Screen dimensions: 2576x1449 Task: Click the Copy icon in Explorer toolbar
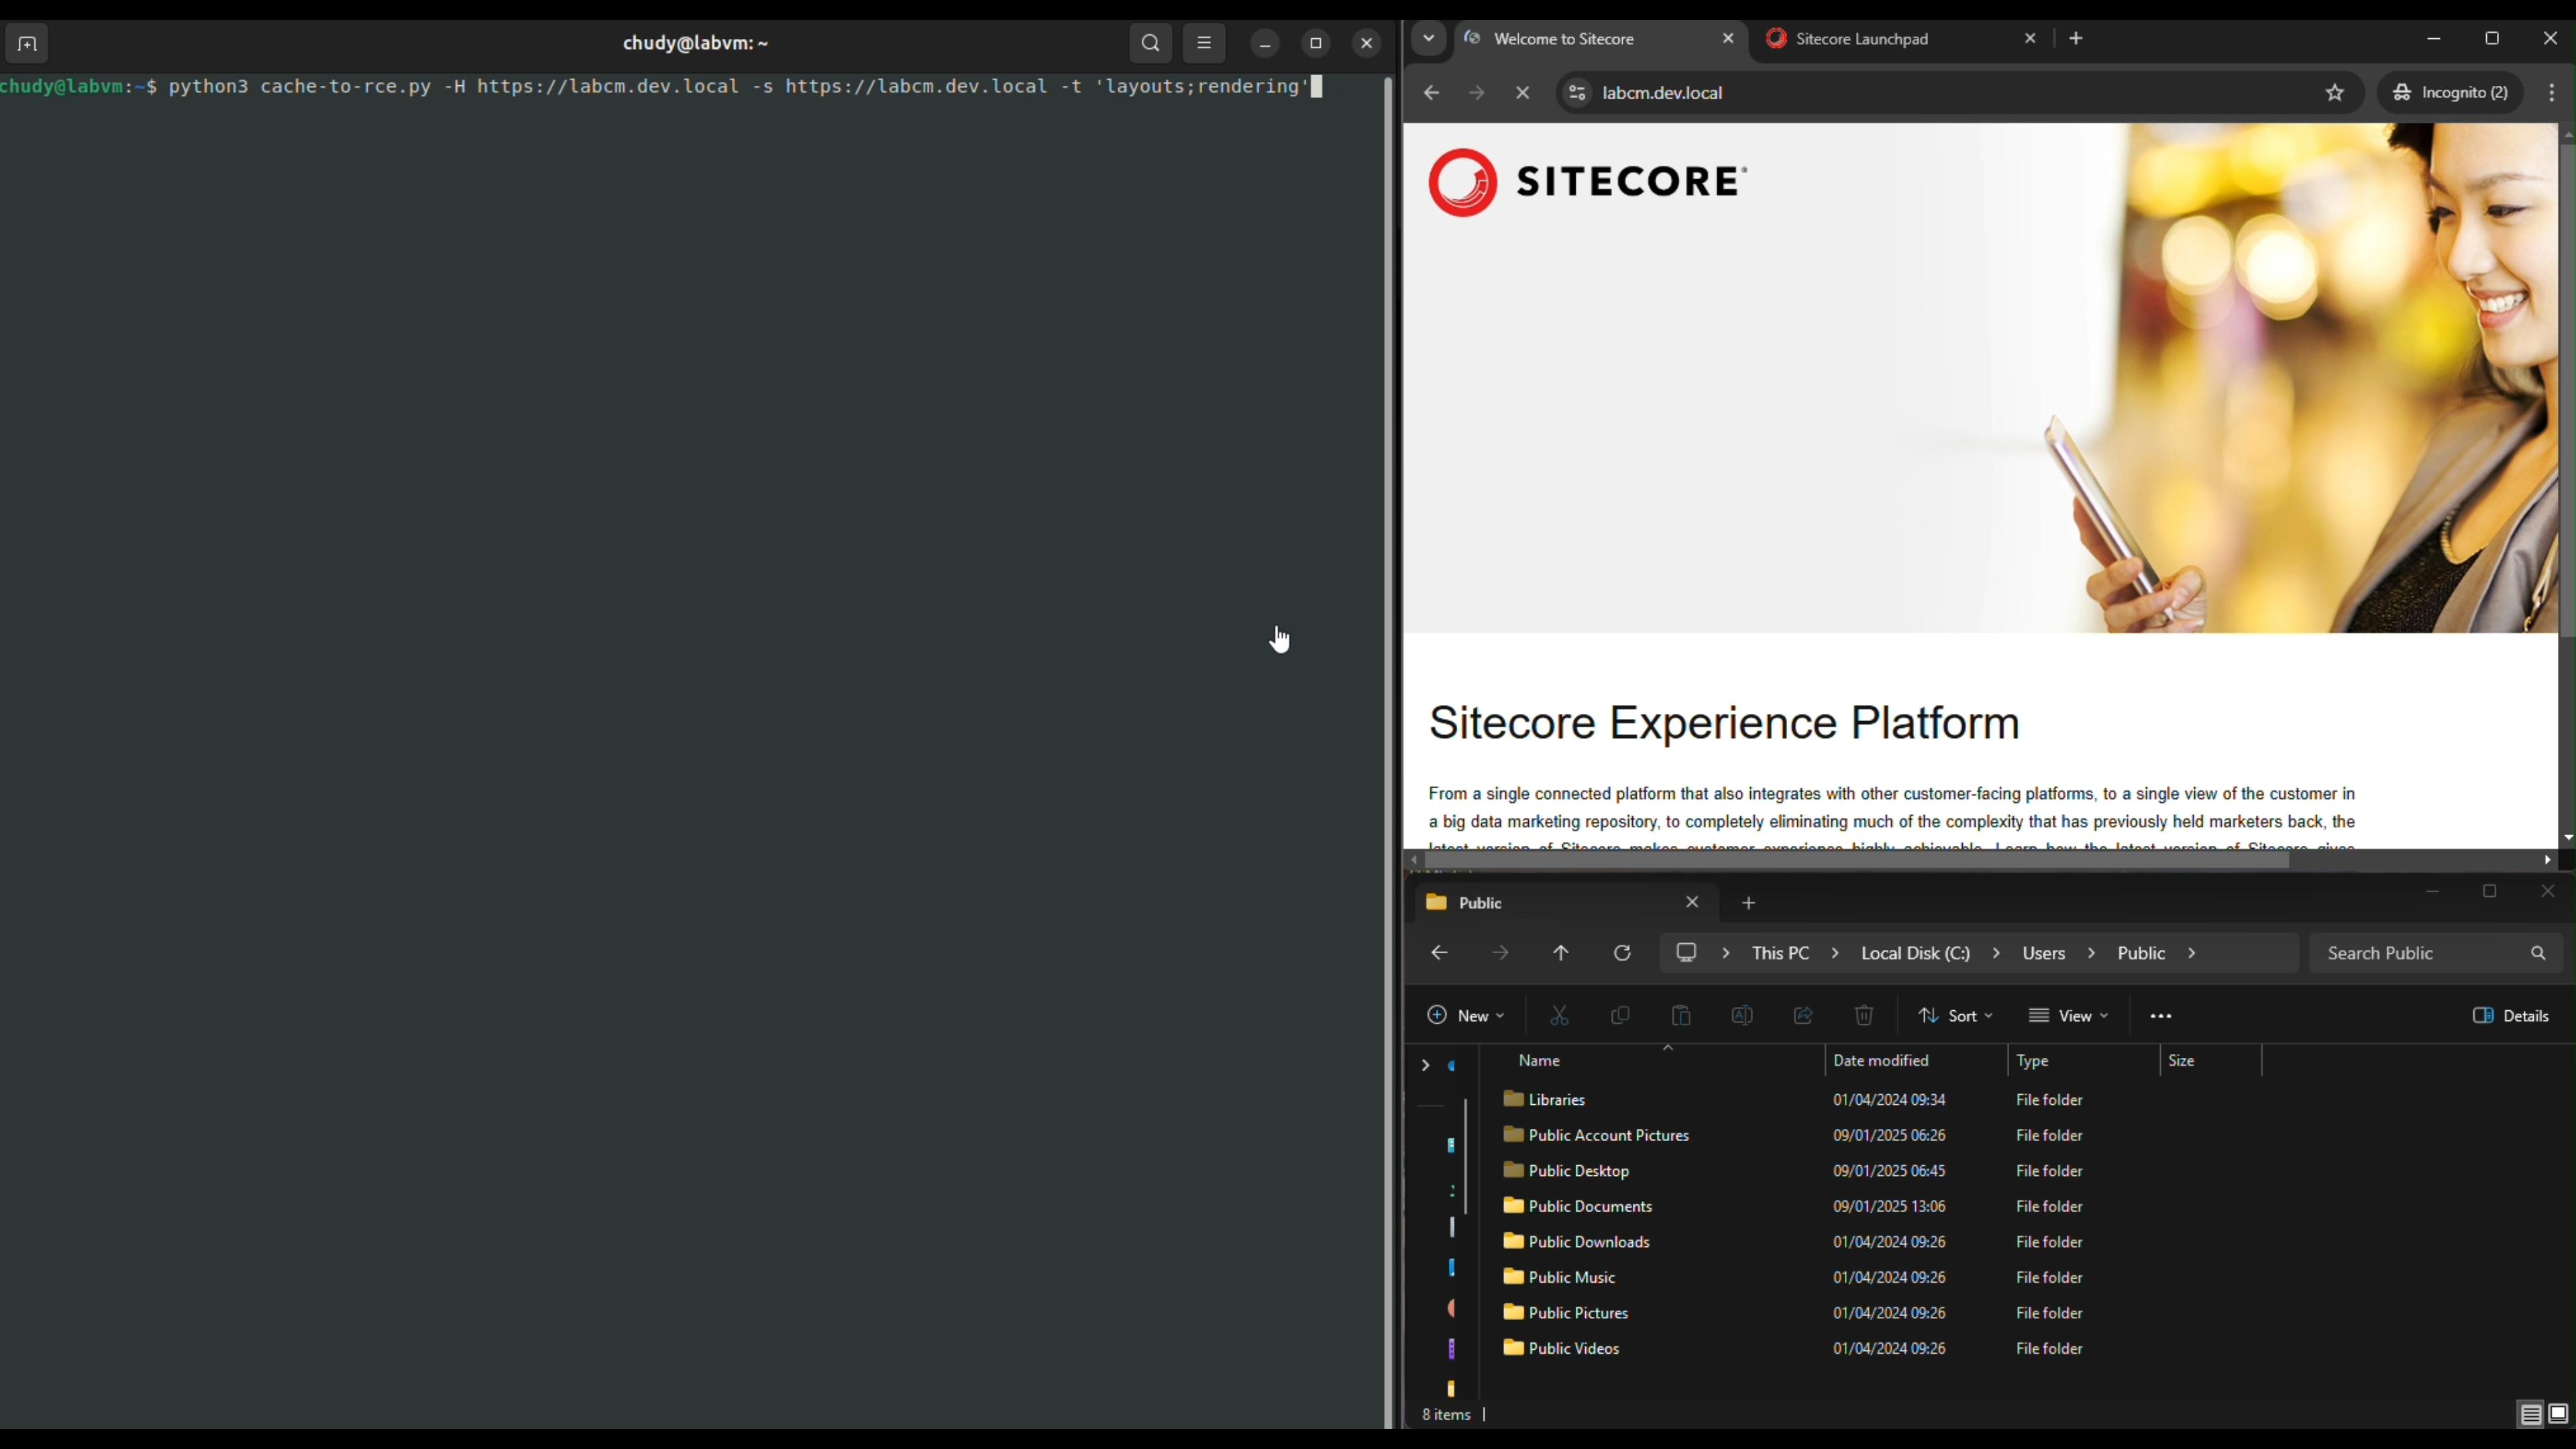coord(1620,1016)
